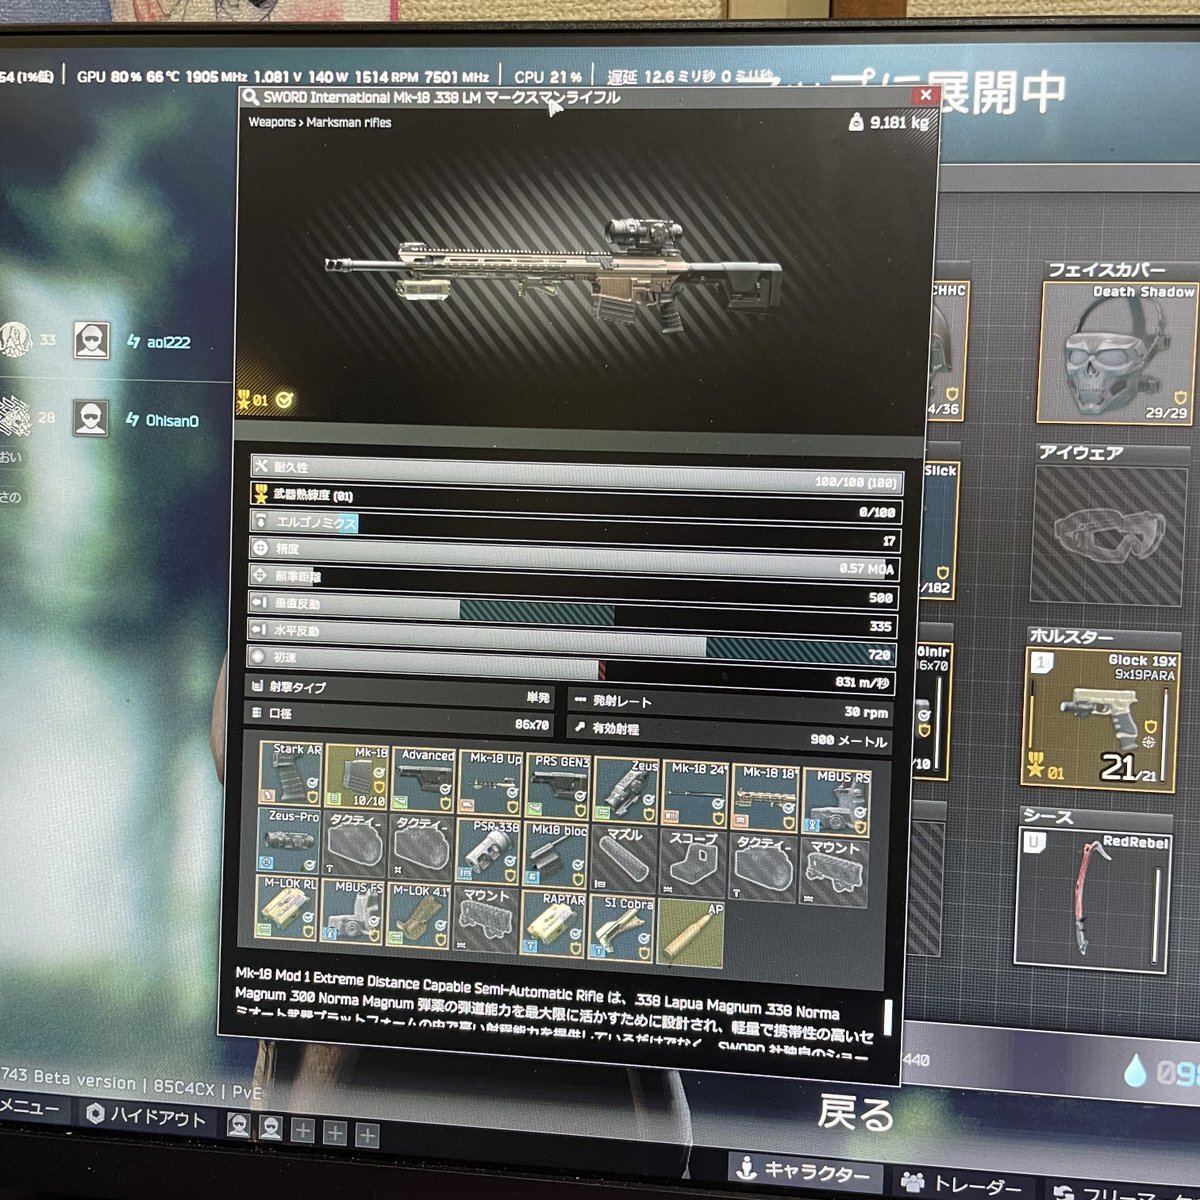1200x1200 pixels.
Task: Click the window title SWORD International Mk-18
Action: pos(442,98)
